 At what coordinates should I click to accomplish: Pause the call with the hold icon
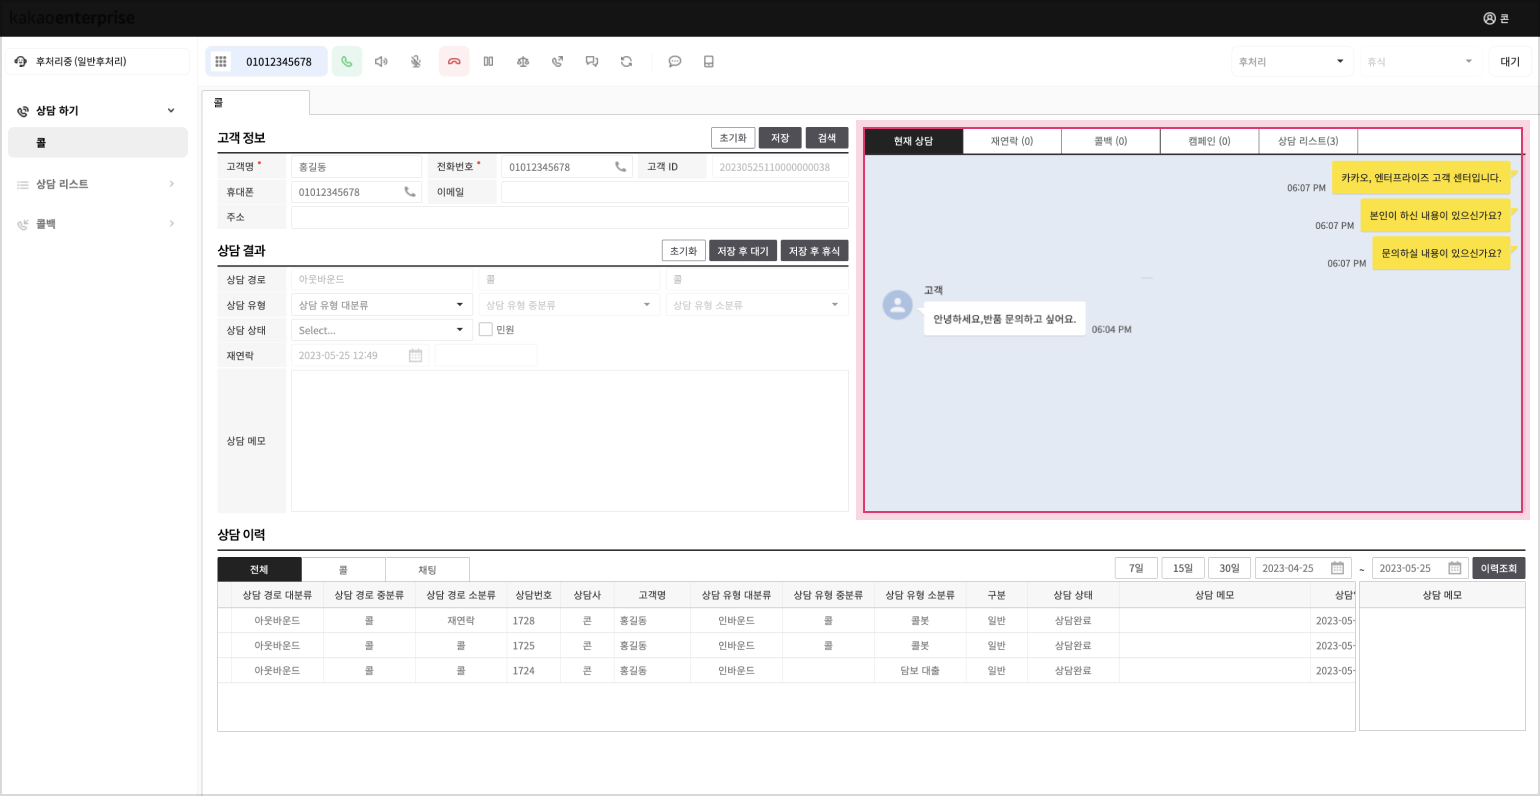[x=488, y=62]
